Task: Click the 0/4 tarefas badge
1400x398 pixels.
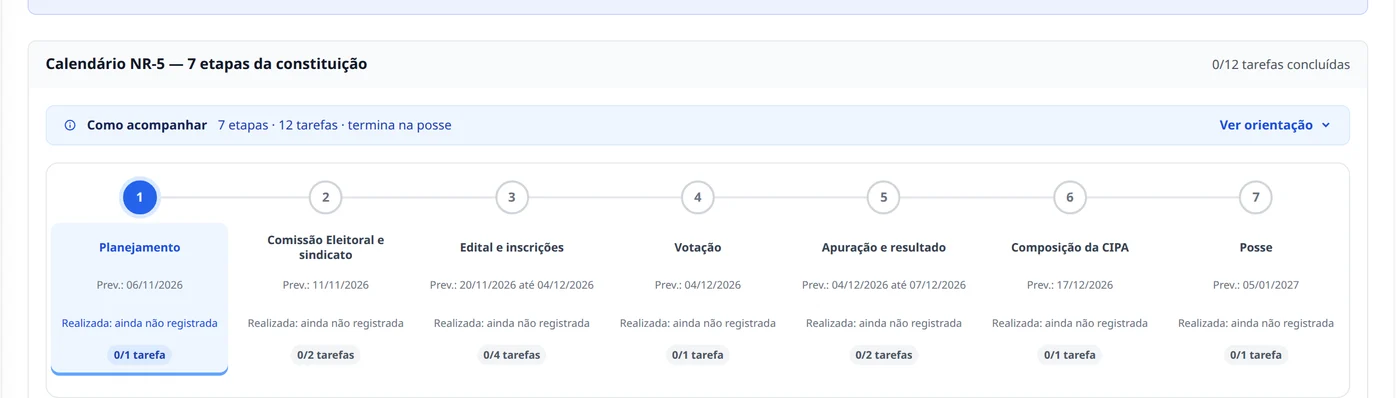Action: coord(512,355)
